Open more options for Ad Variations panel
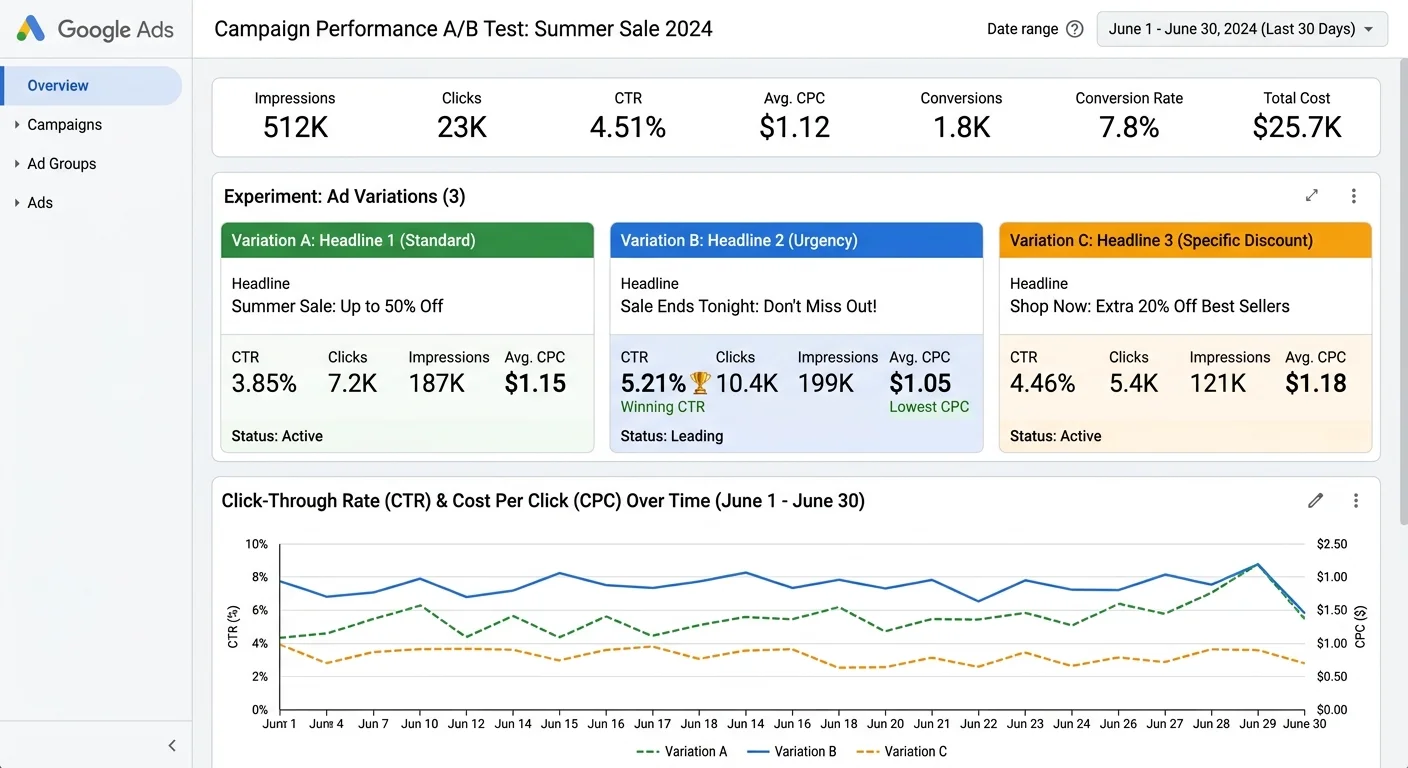The height and width of the screenshot is (768, 1408). [x=1354, y=196]
